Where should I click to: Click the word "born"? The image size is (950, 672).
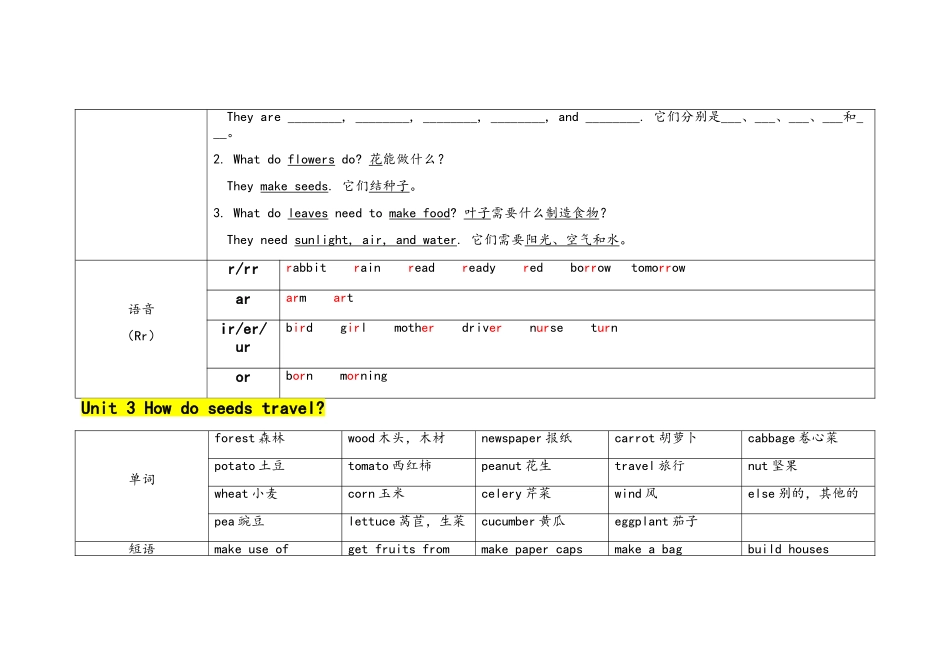pyautogui.click(x=299, y=376)
